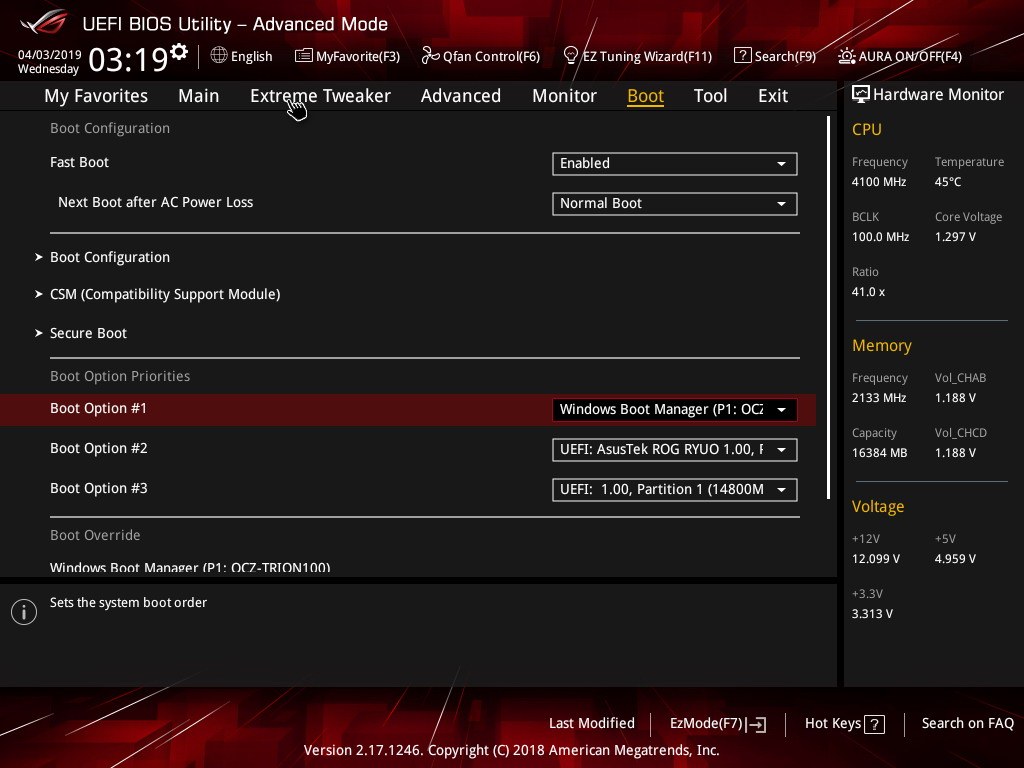
Task: Click the EZ Tuning Wizard bulb icon
Action: coord(570,56)
